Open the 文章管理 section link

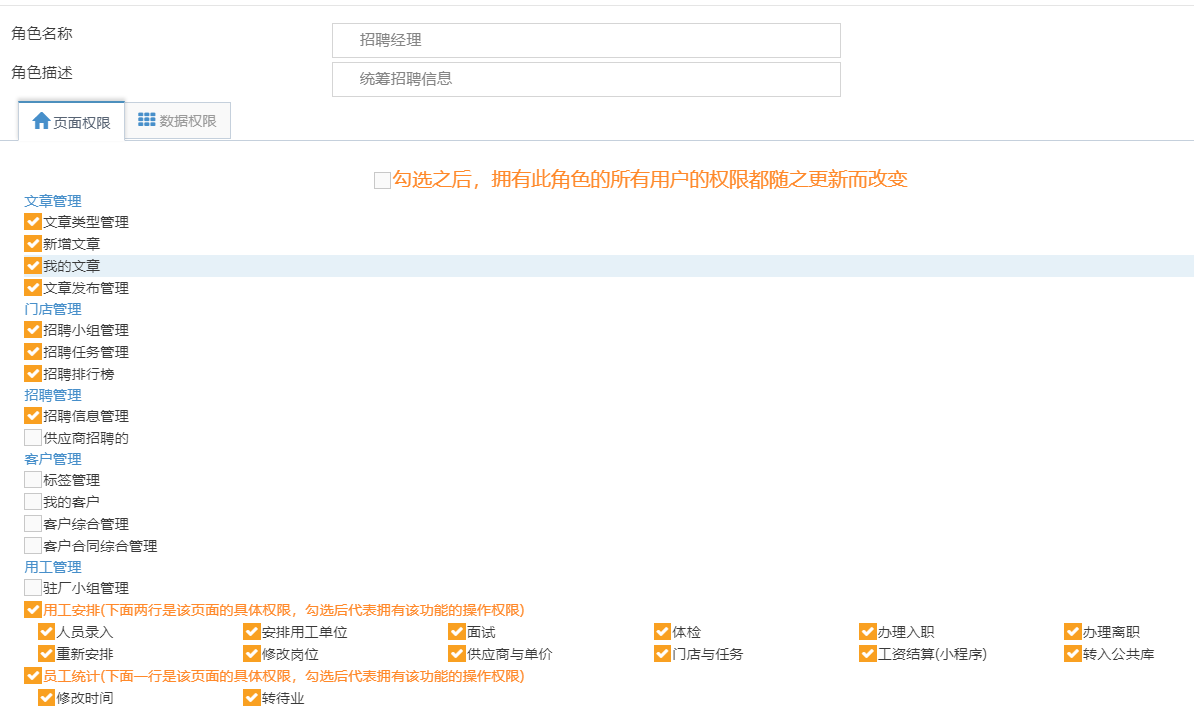point(54,200)
